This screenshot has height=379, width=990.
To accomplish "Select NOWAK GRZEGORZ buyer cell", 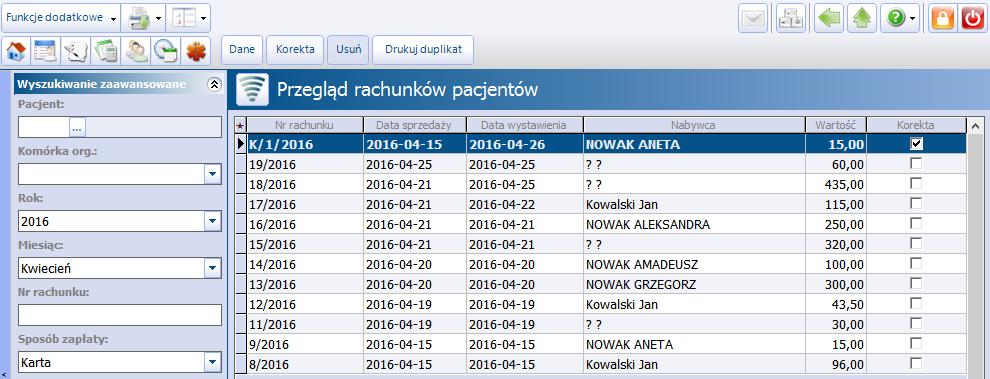I will click(x=694, y=285).
